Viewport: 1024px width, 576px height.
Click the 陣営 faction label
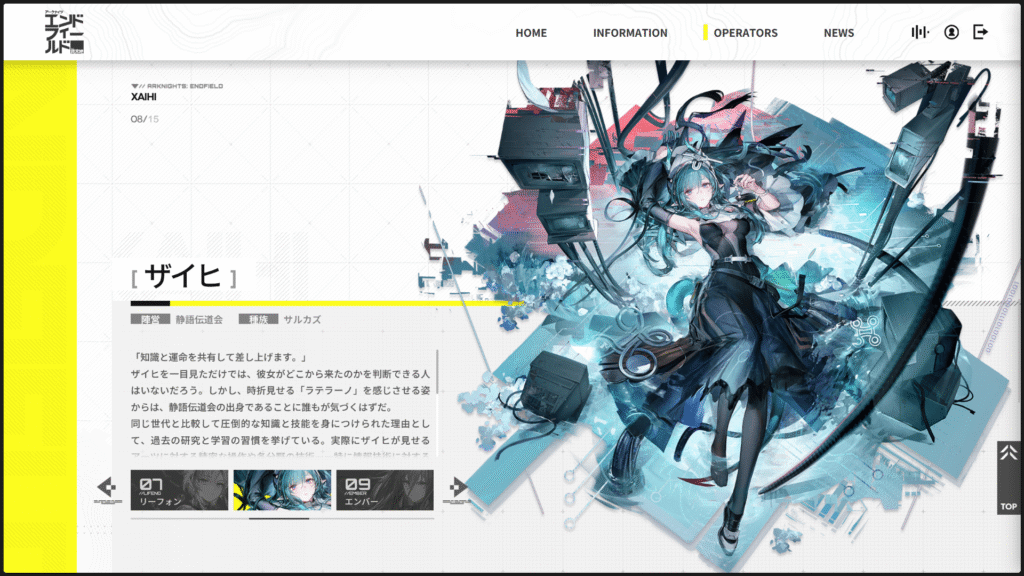point(150,319)
